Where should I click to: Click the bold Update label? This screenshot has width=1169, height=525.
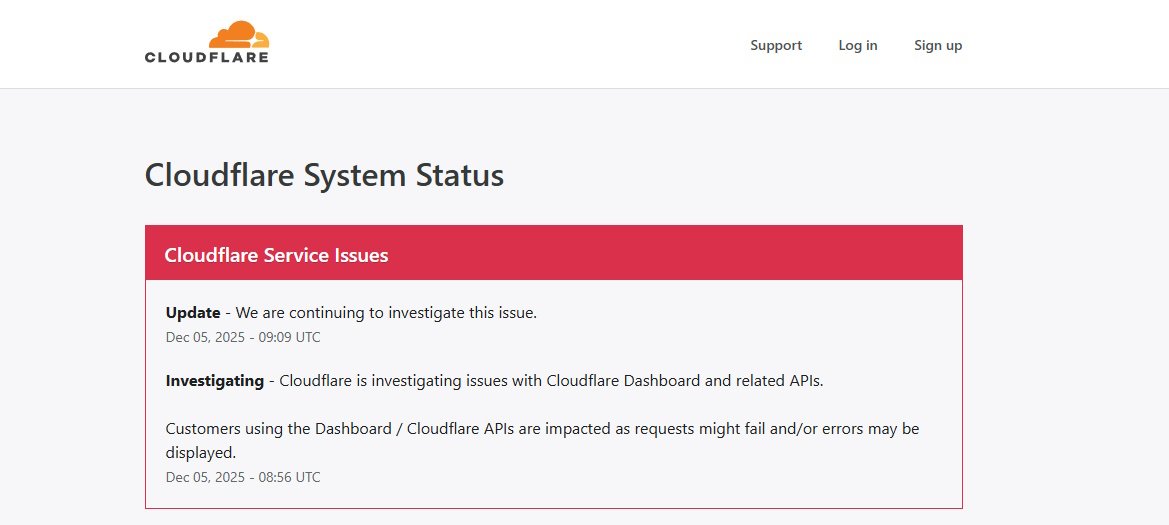[x=192, y=312]
